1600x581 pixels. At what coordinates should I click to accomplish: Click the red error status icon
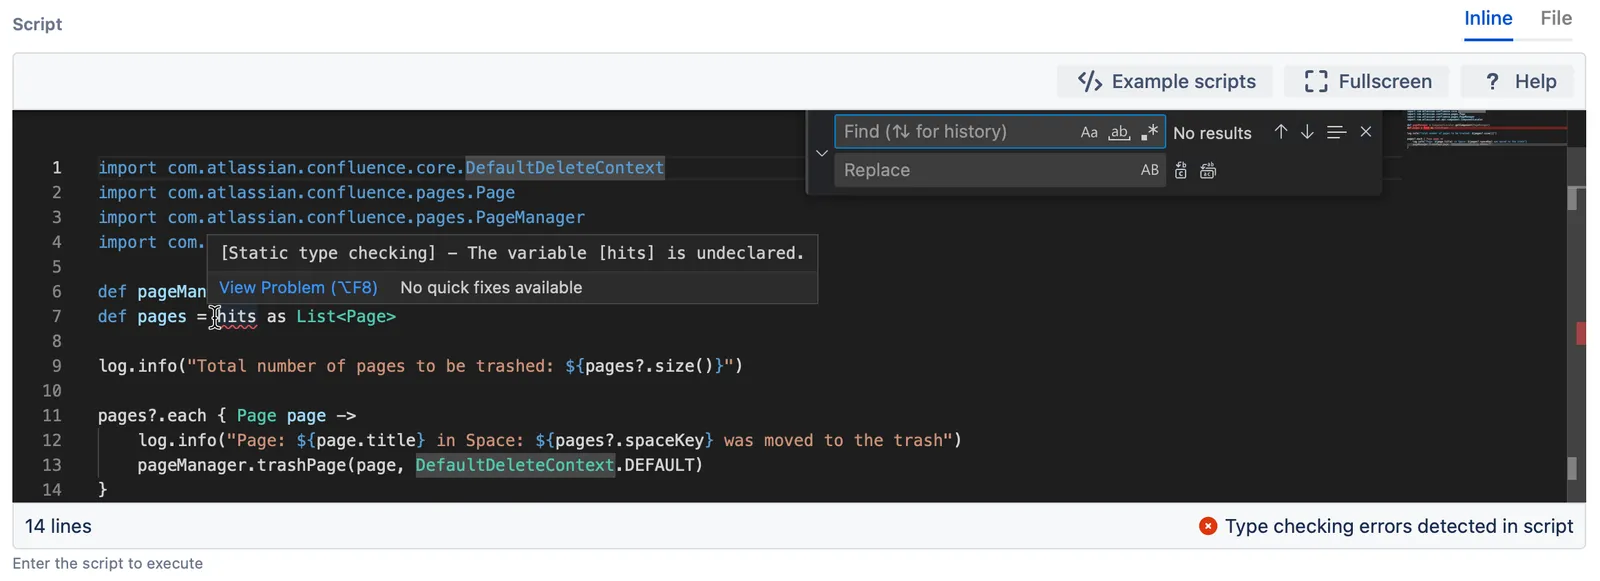(x=1208, y=526)
